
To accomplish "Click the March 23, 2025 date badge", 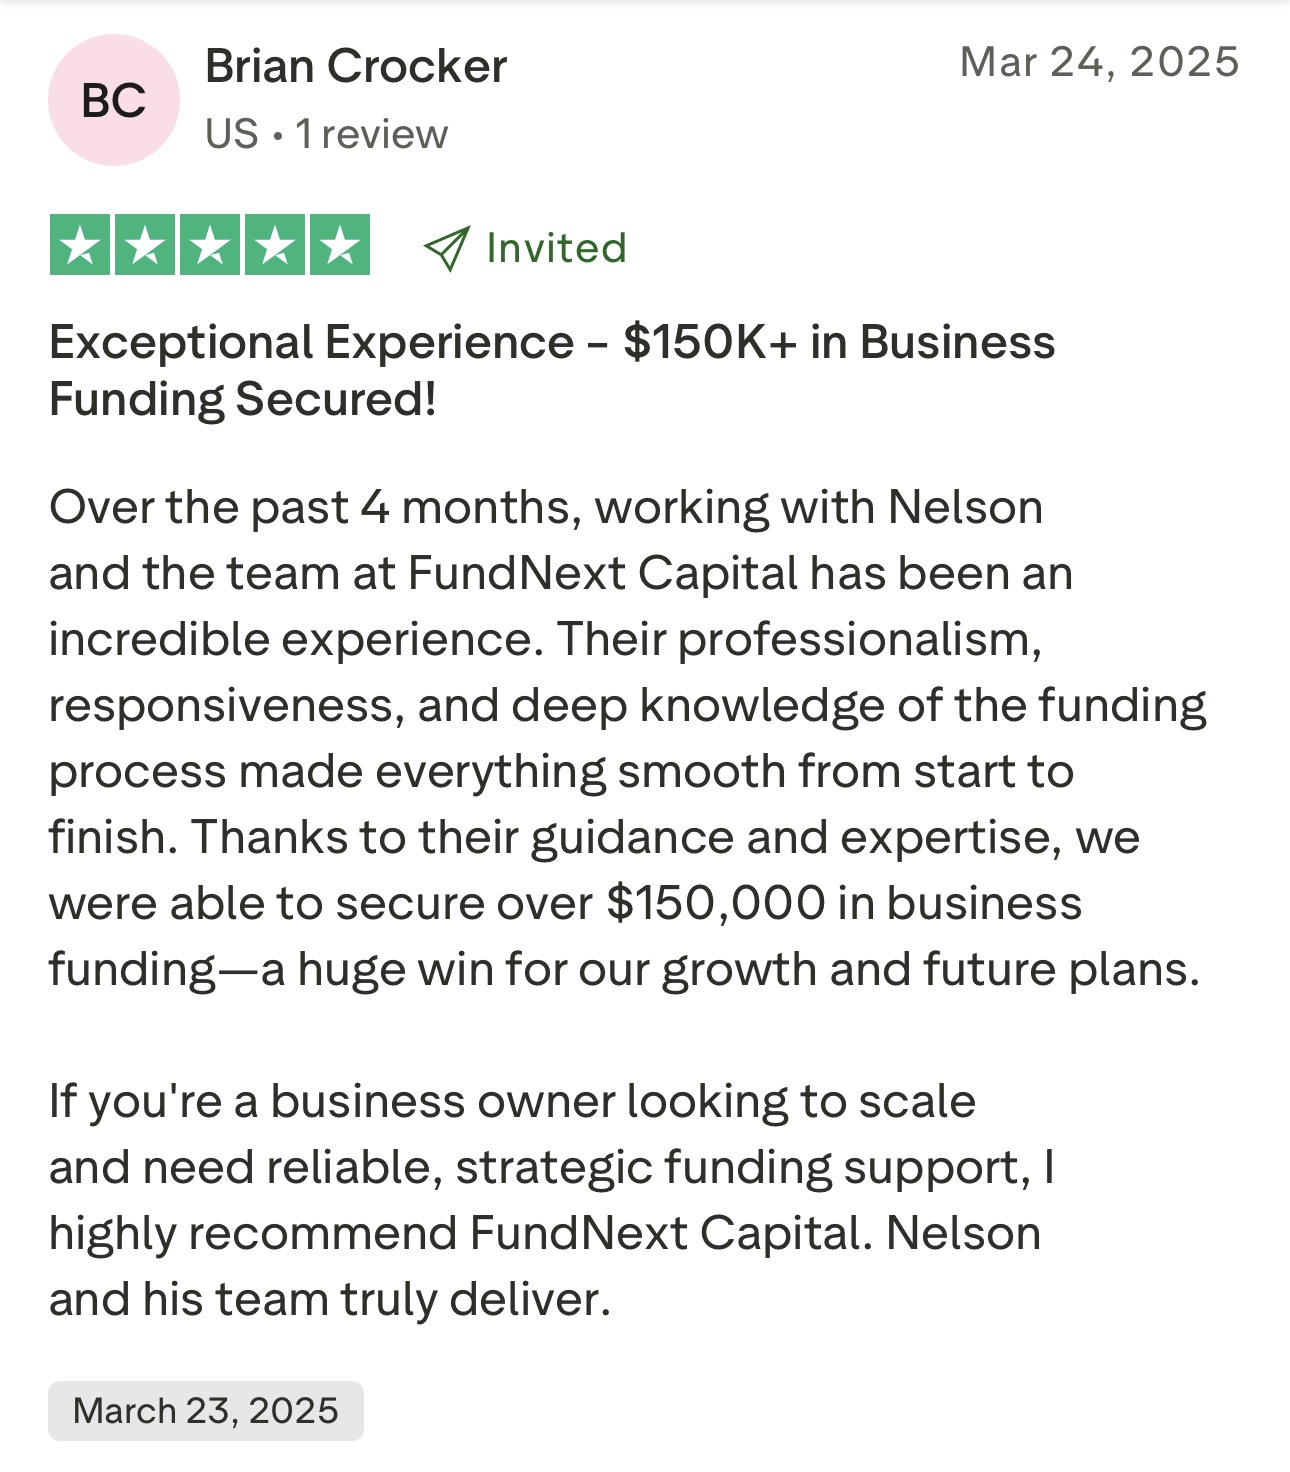I will coord(206,1410).
